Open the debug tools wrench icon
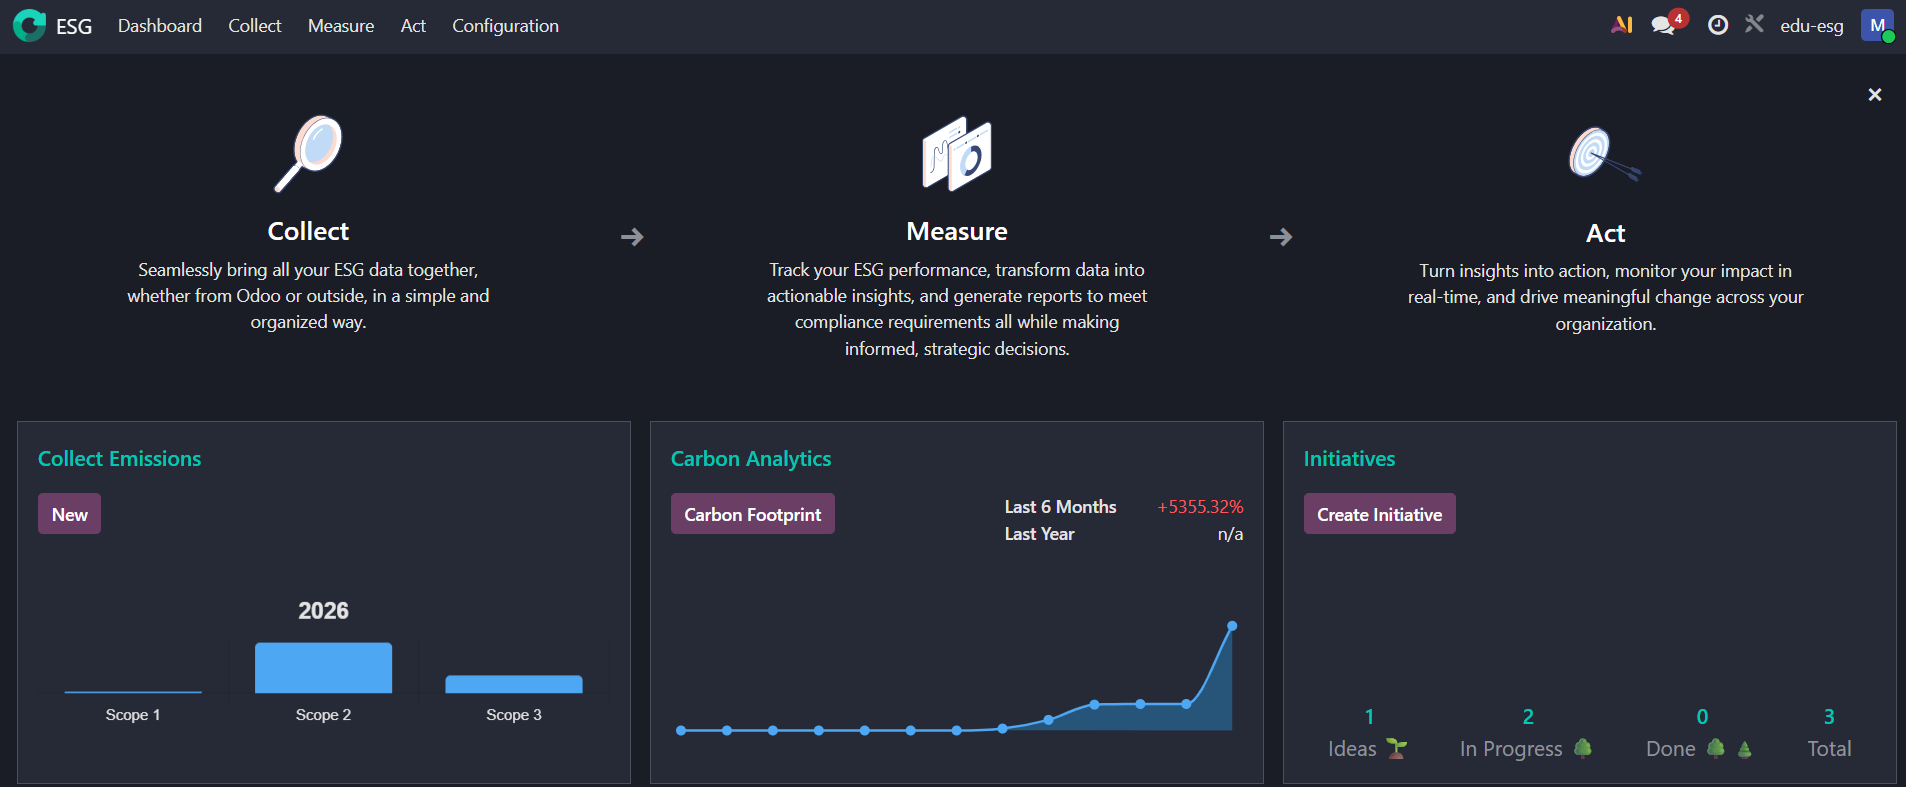Image resolution: width=1906 pixels, height=787 pixels. [1754, 24]
